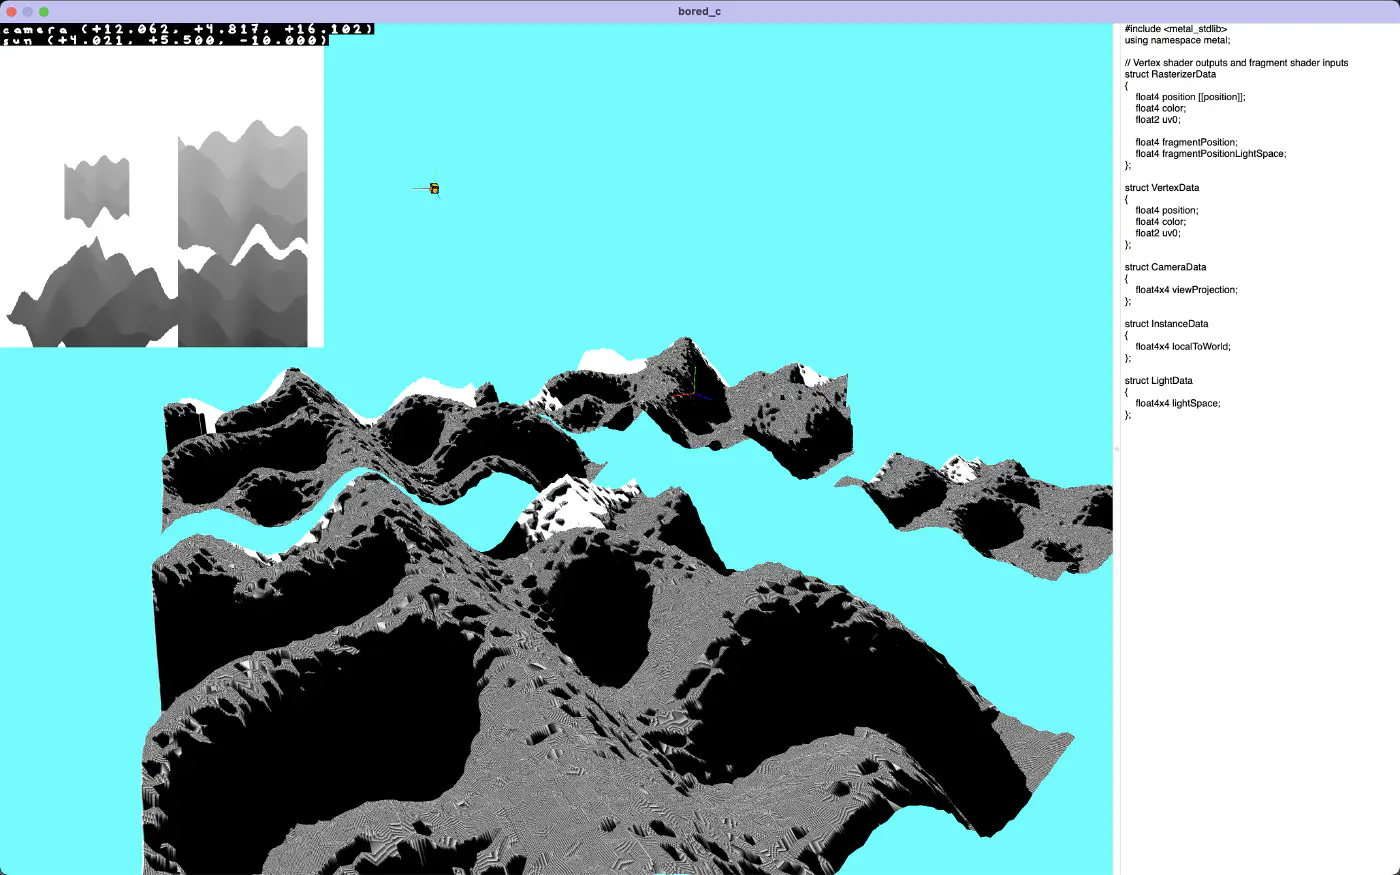Click the vertex shader outputs comment line
Viewport: 1400px width, 875px height.
tap(1236, 63)
